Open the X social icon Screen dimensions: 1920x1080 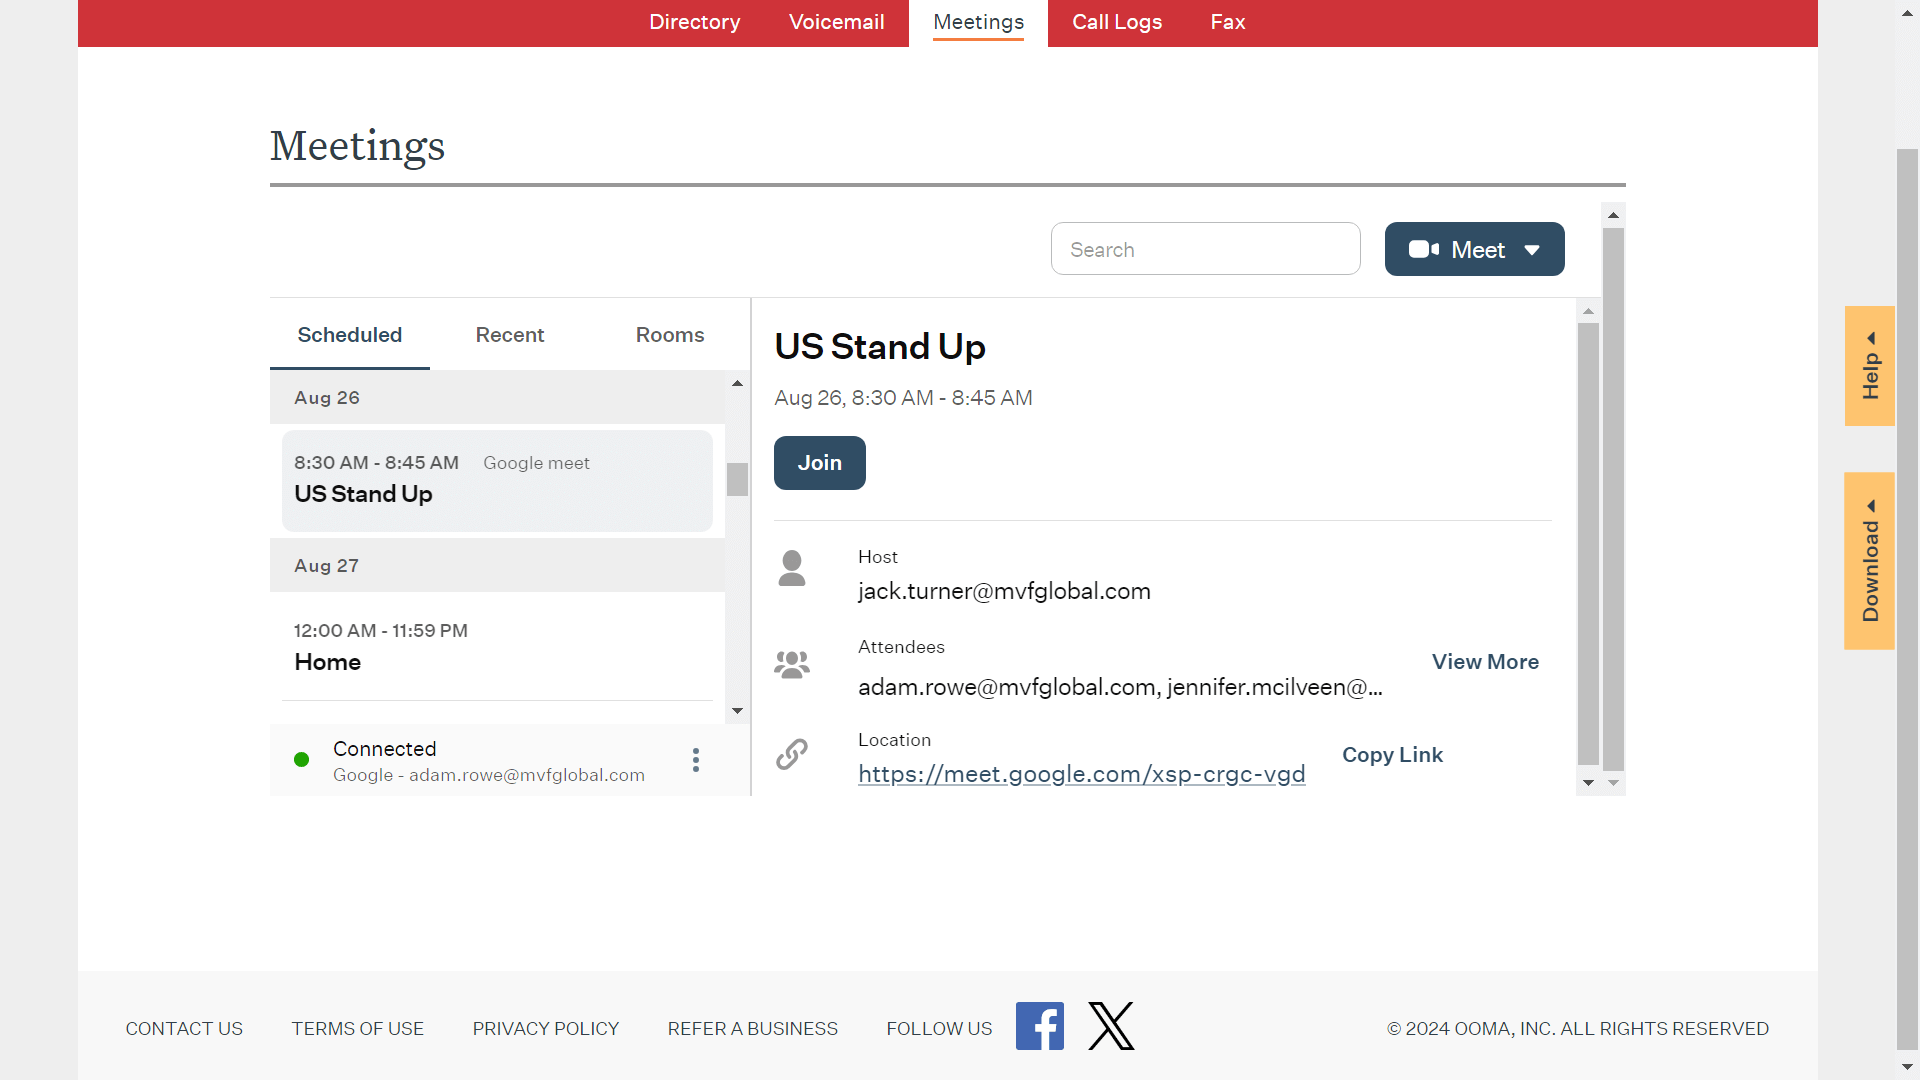click(x=1111, y=1026)
